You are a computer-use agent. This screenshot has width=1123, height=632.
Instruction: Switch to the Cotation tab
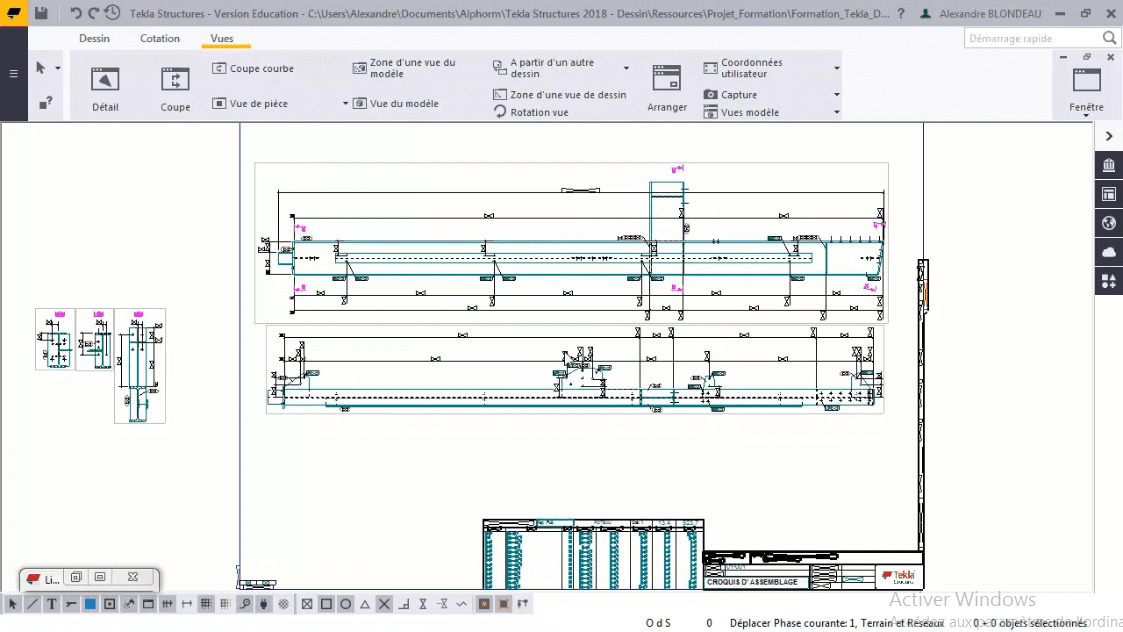click(159, 38)
